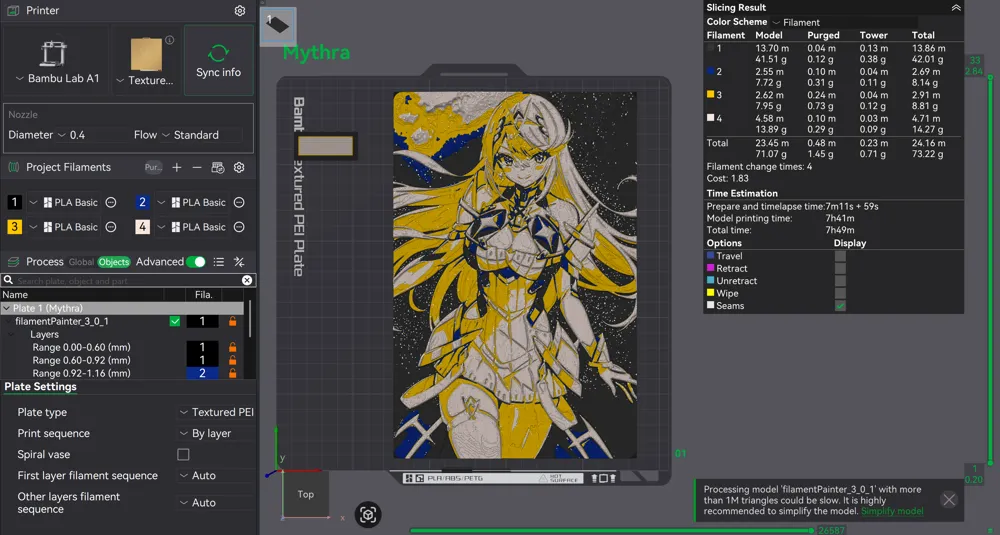Click the textured plate preview image
Image resolution: width=1000 pixels, height=535 pixels.
click(147, 54)
